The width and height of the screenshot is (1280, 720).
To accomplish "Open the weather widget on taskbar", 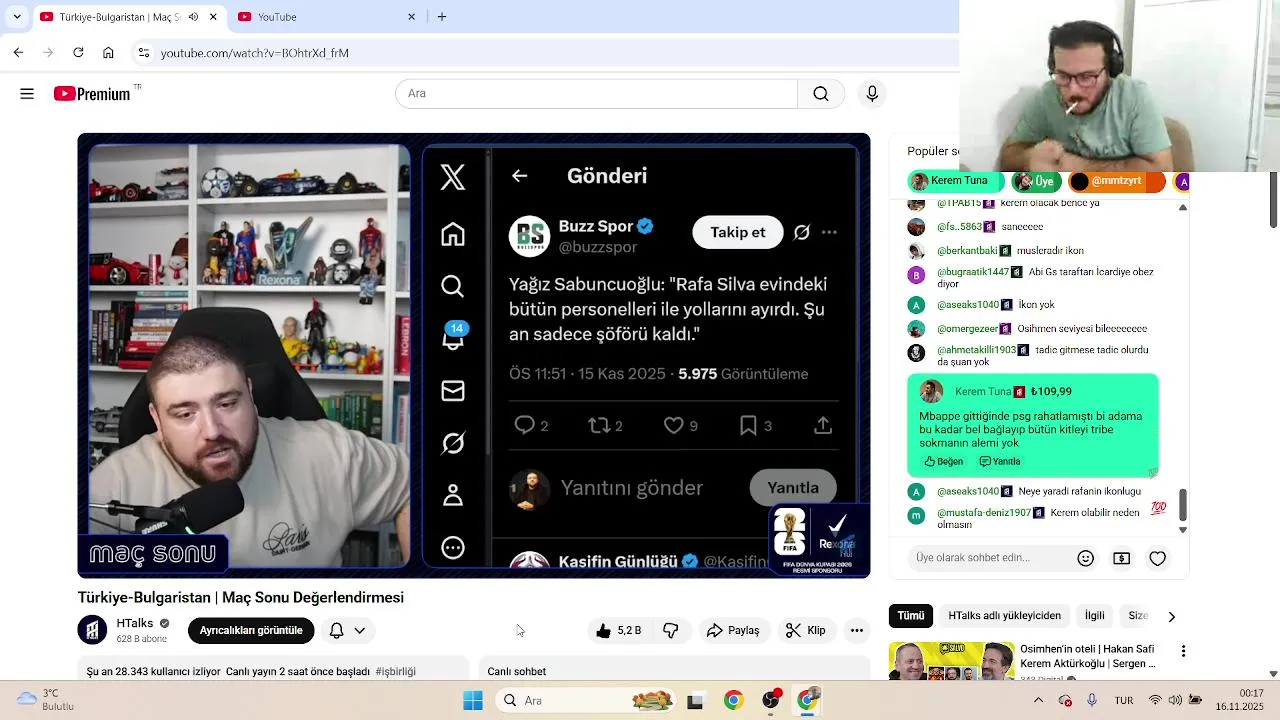I will point(47,699).
